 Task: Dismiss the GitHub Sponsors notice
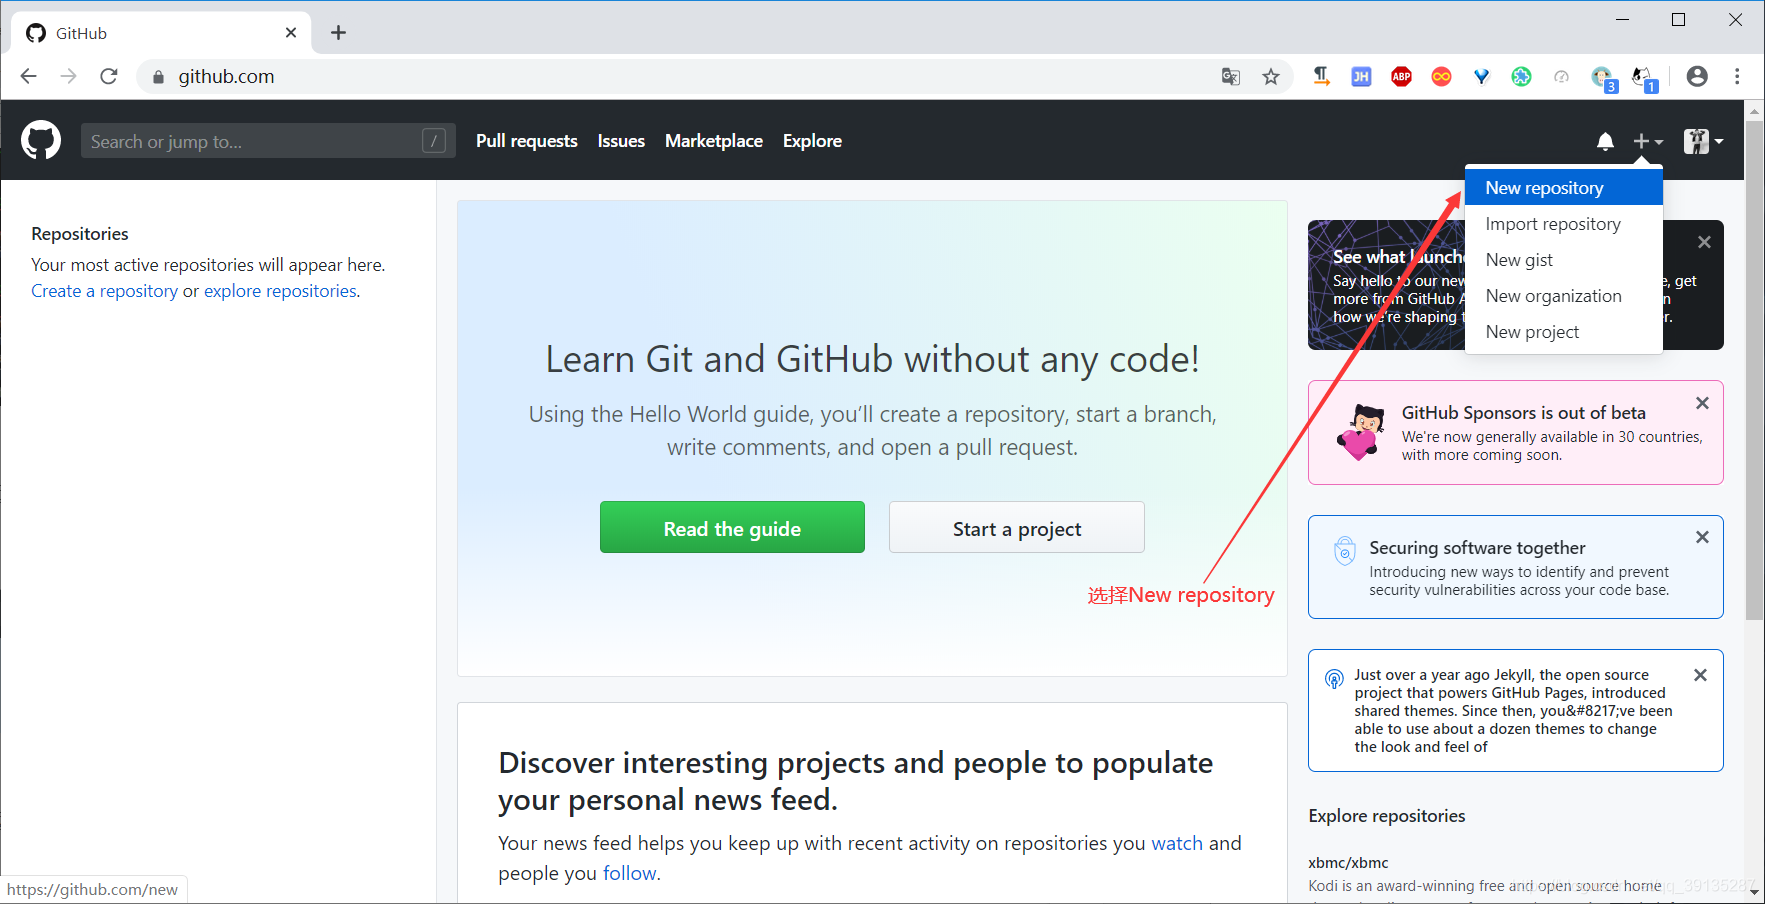[x=1702, y=403]
